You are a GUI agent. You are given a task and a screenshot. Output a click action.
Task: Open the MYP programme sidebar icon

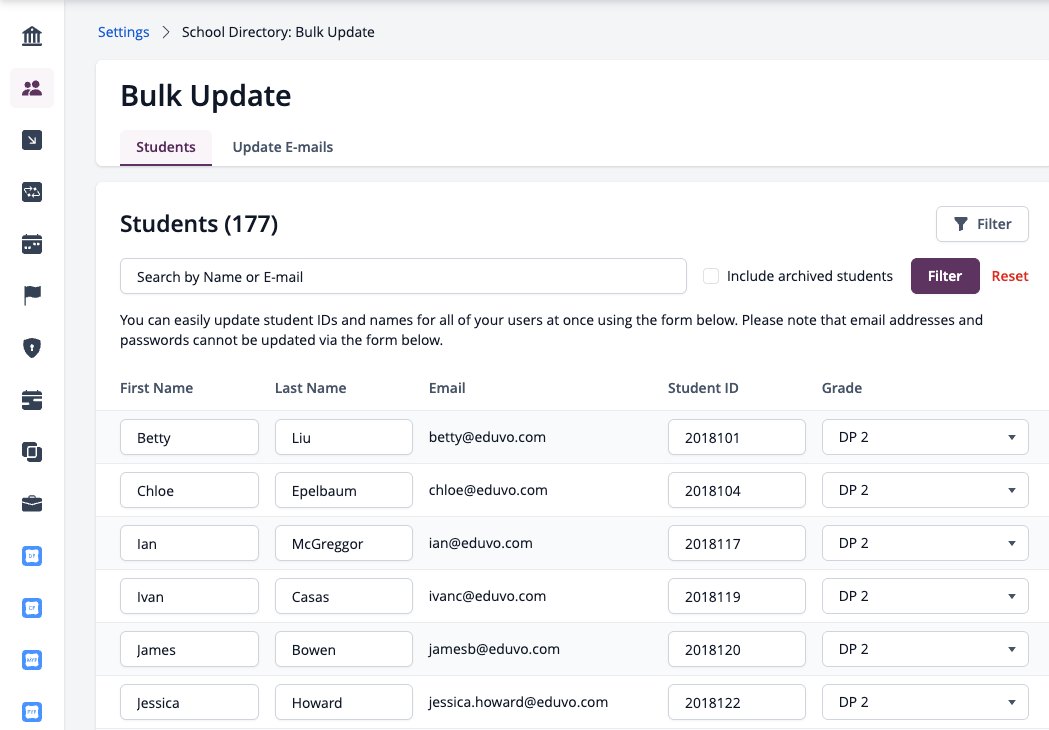[x=31, y=660]
